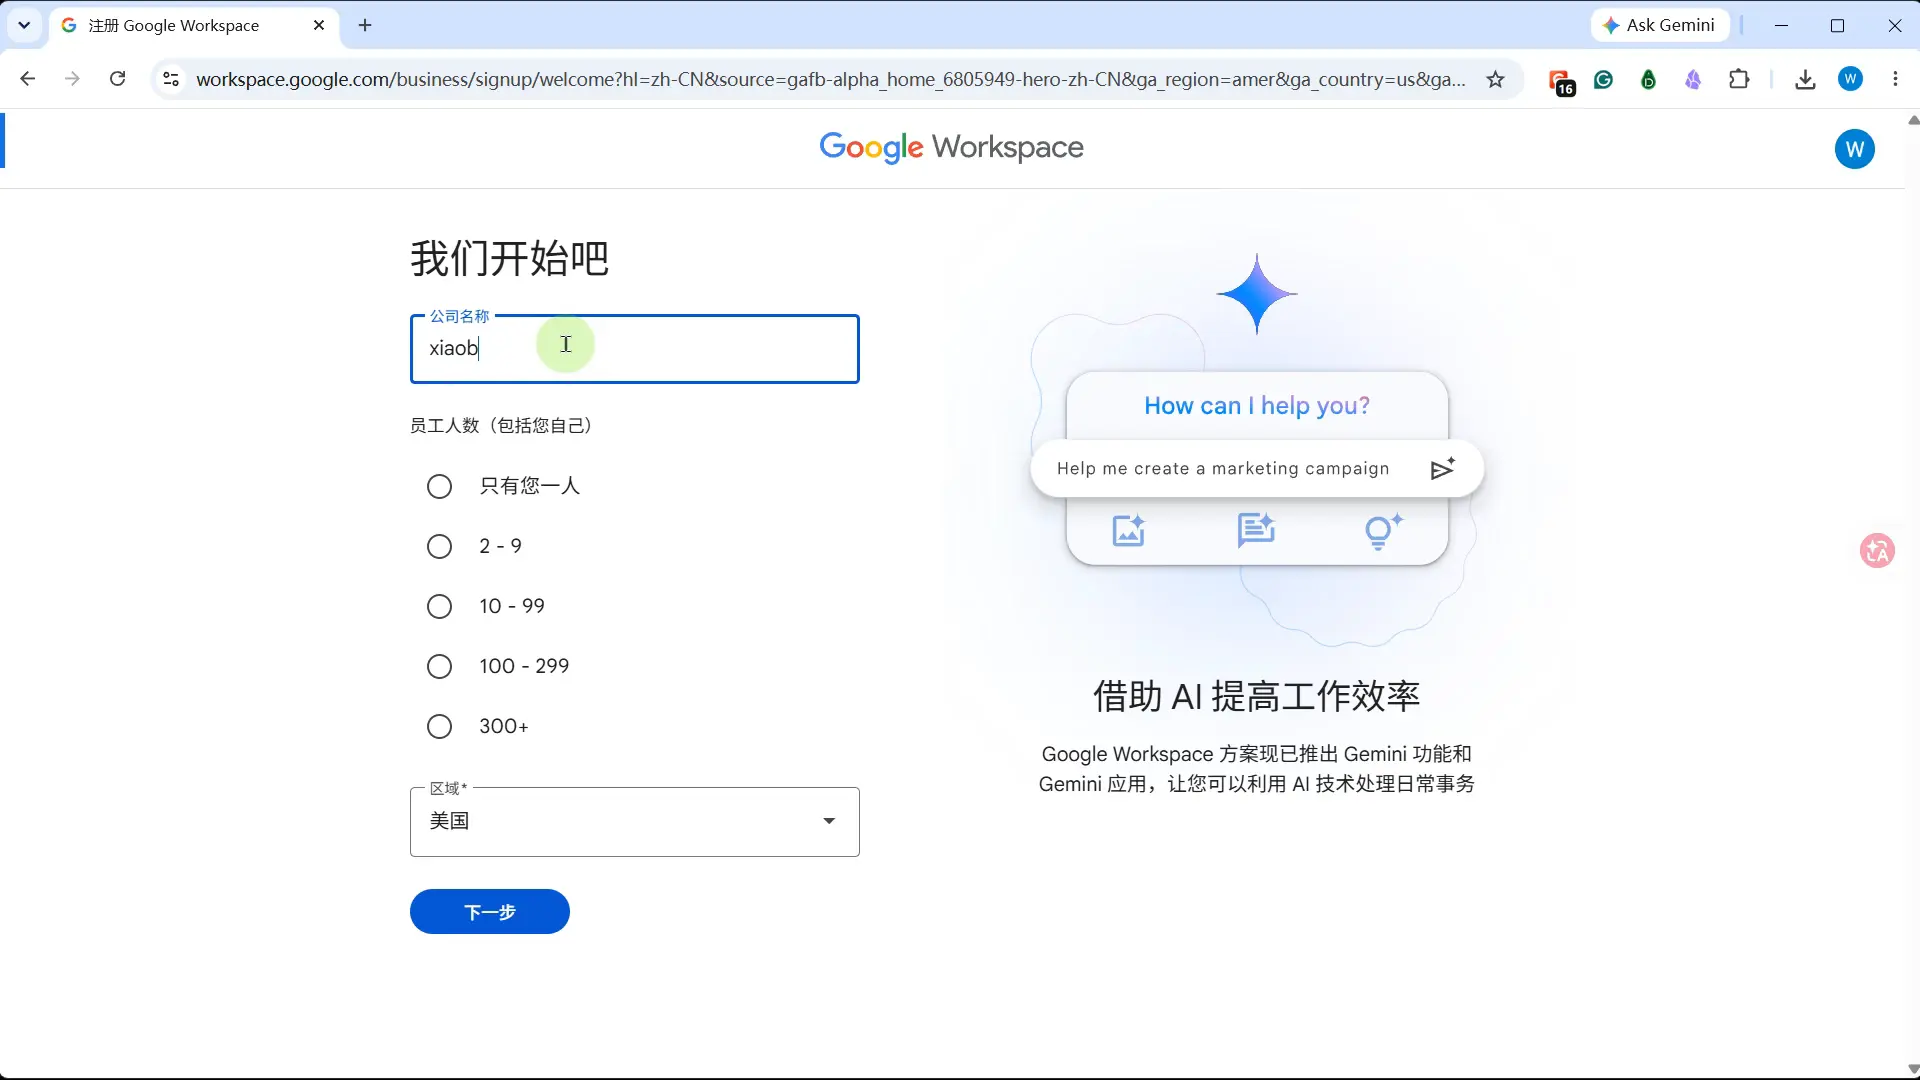
Task: Minimize the browser window
Action: 1781,26
